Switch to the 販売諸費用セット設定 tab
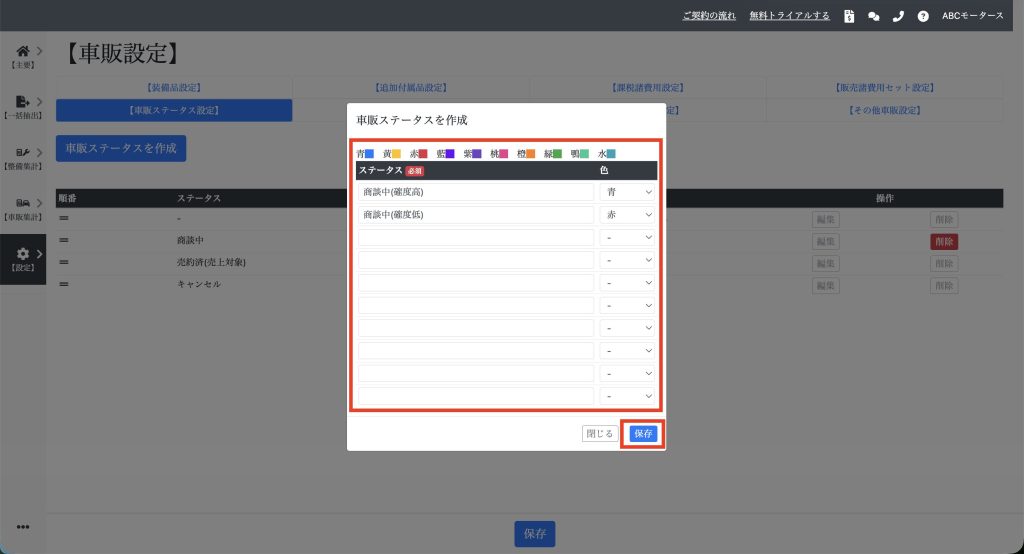Viewport: 1024px width, 554px height. click(884, 88)
